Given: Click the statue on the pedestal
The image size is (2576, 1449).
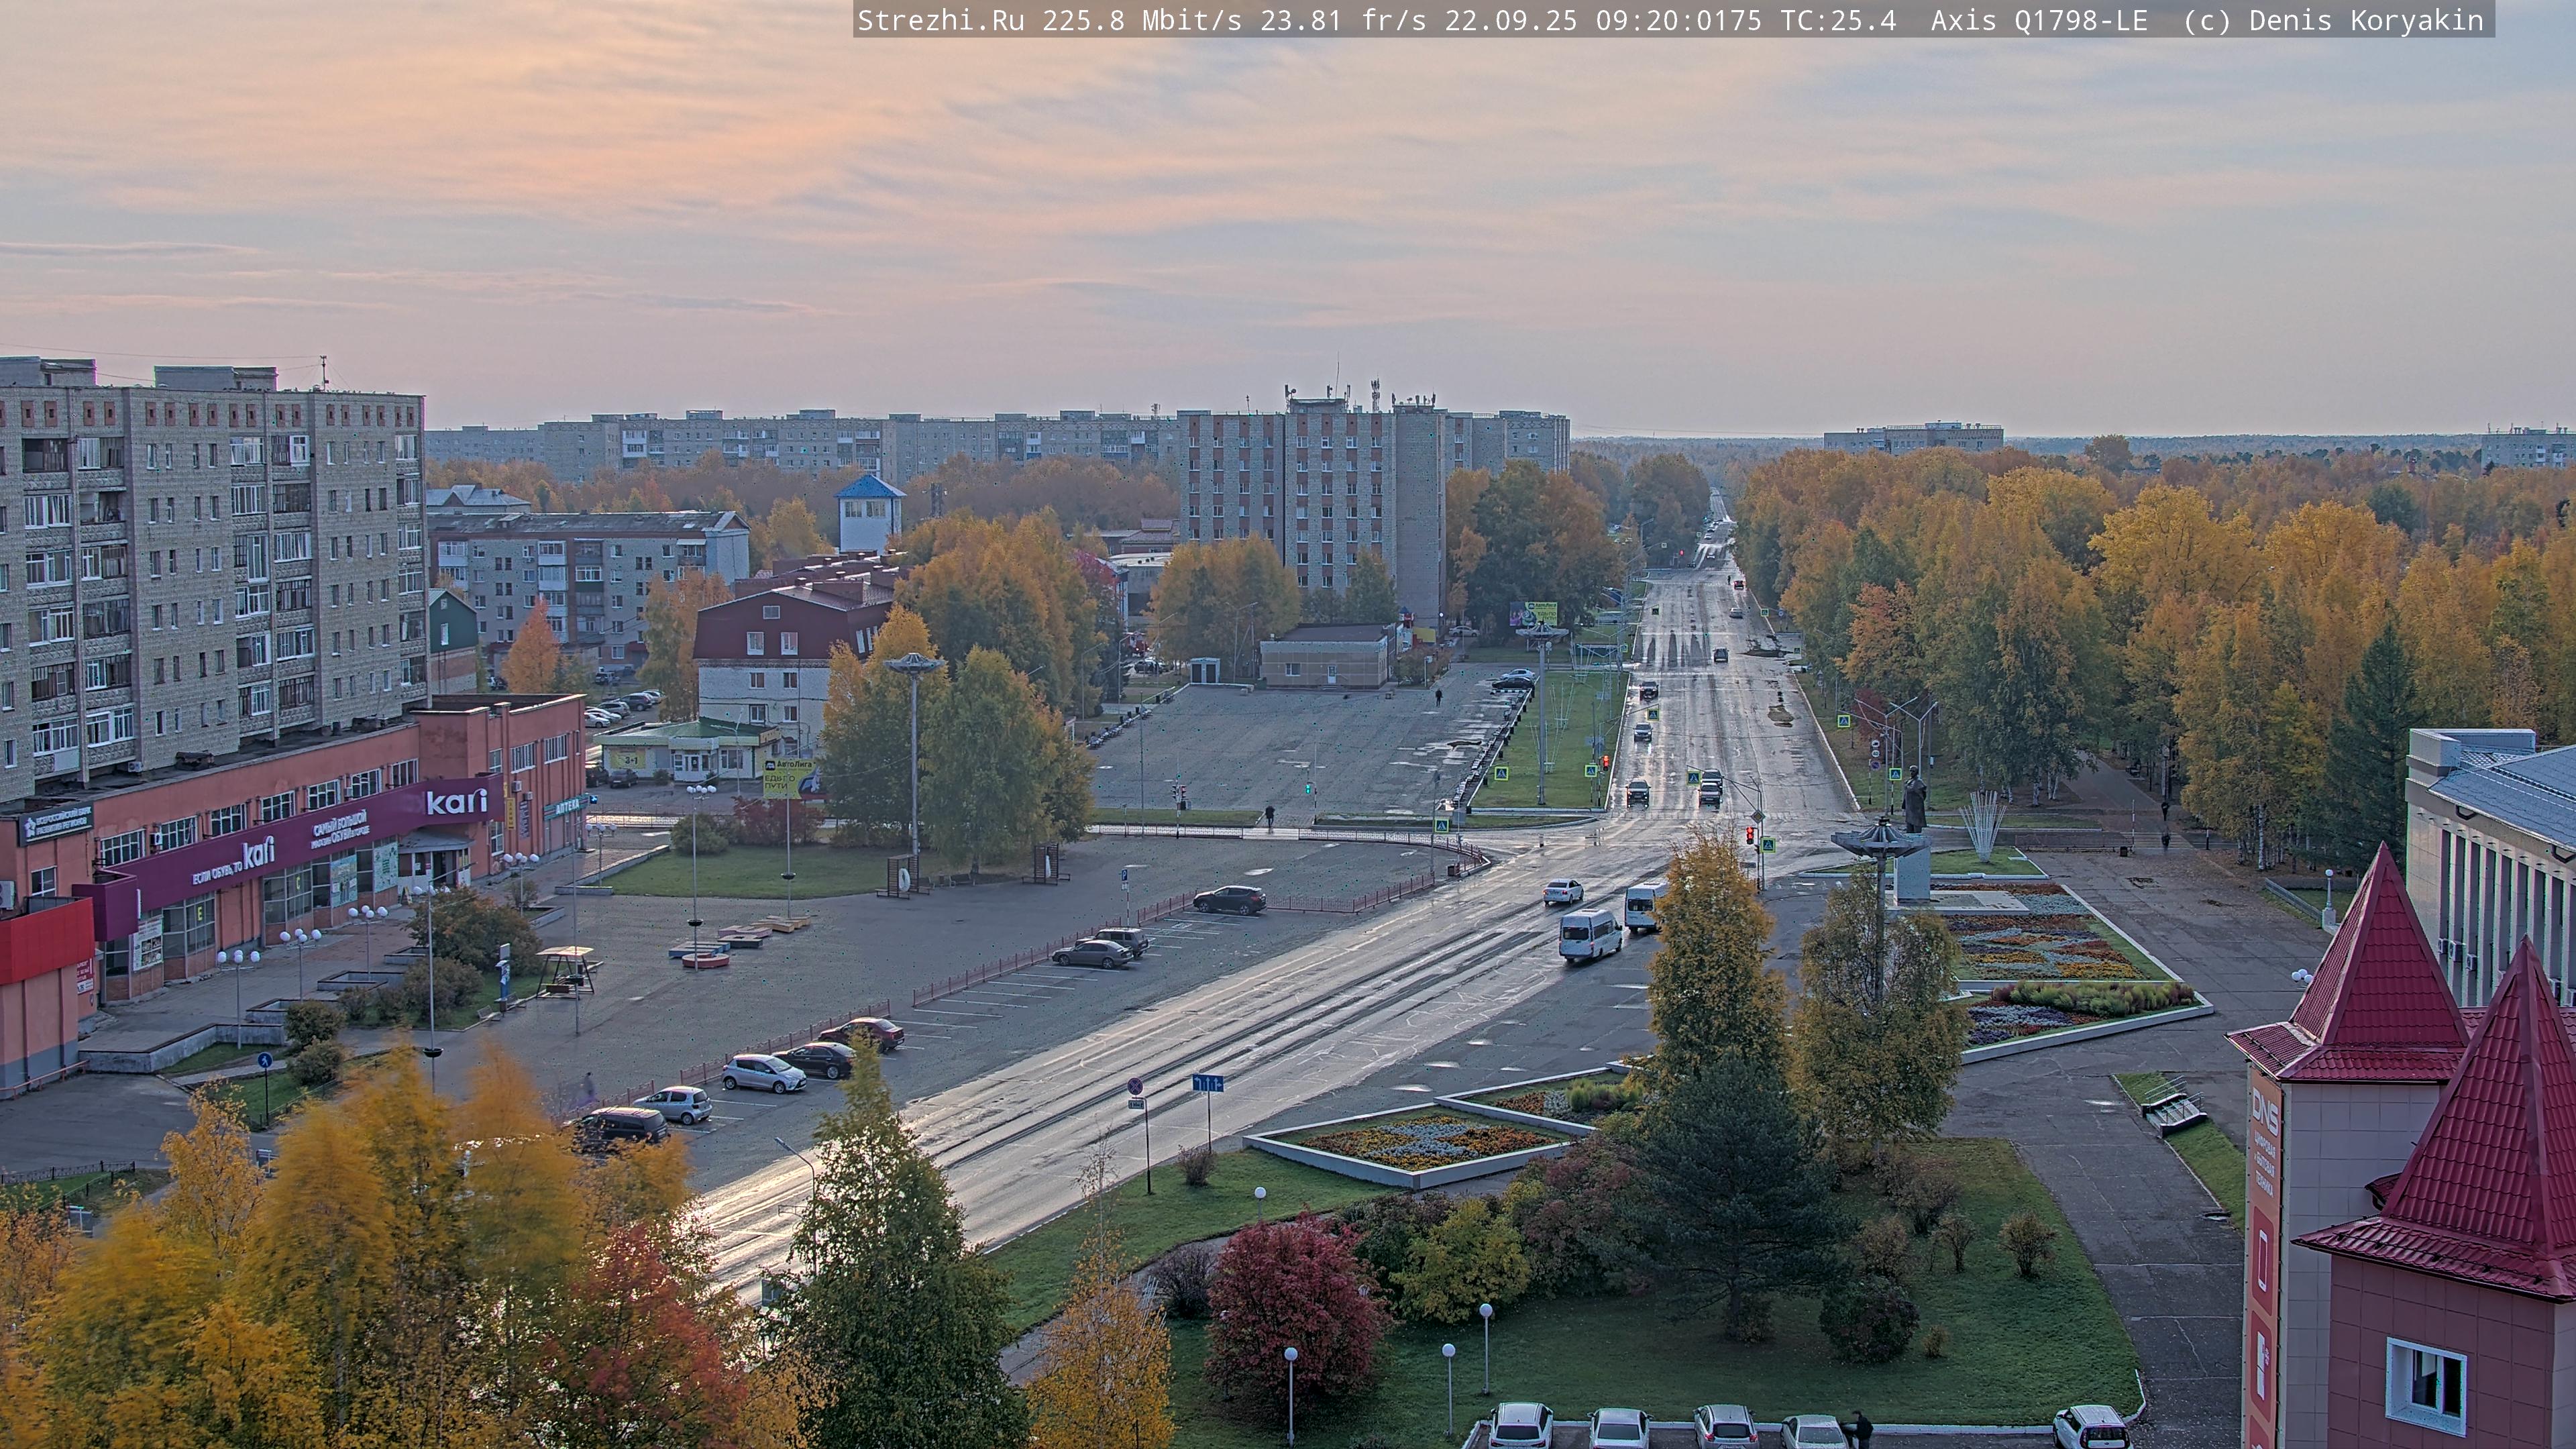Looking at the screenshot, I should click(x=1914, y=799).
